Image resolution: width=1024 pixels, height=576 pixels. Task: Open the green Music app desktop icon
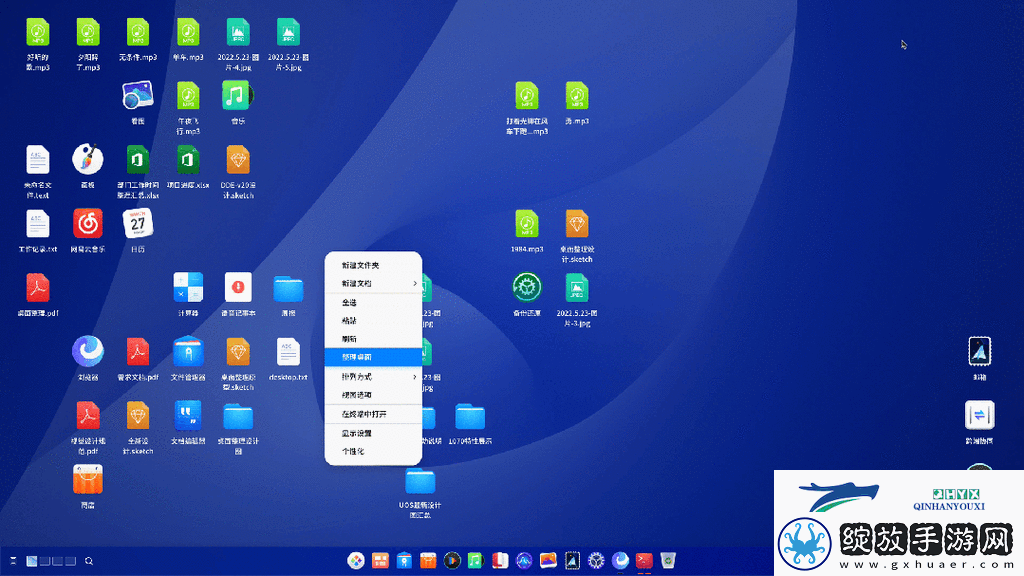pos(237,96)
